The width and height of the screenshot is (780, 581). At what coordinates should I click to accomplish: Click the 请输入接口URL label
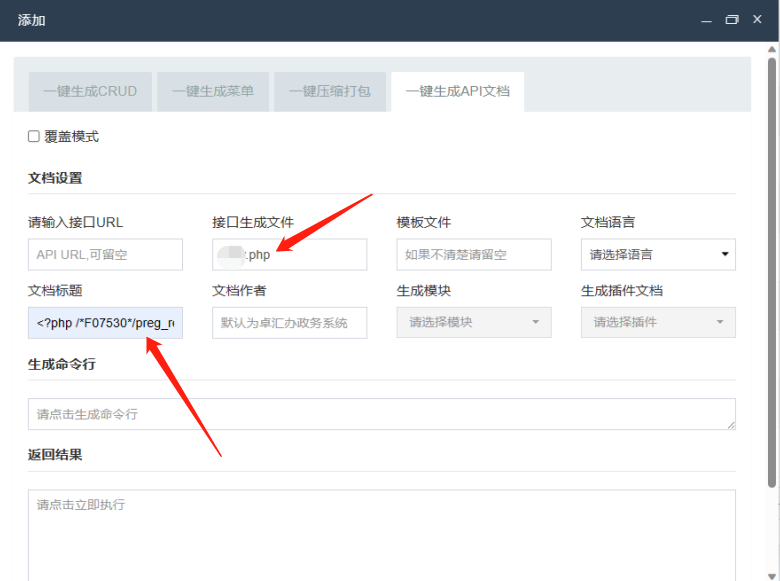tap(75, 222)
